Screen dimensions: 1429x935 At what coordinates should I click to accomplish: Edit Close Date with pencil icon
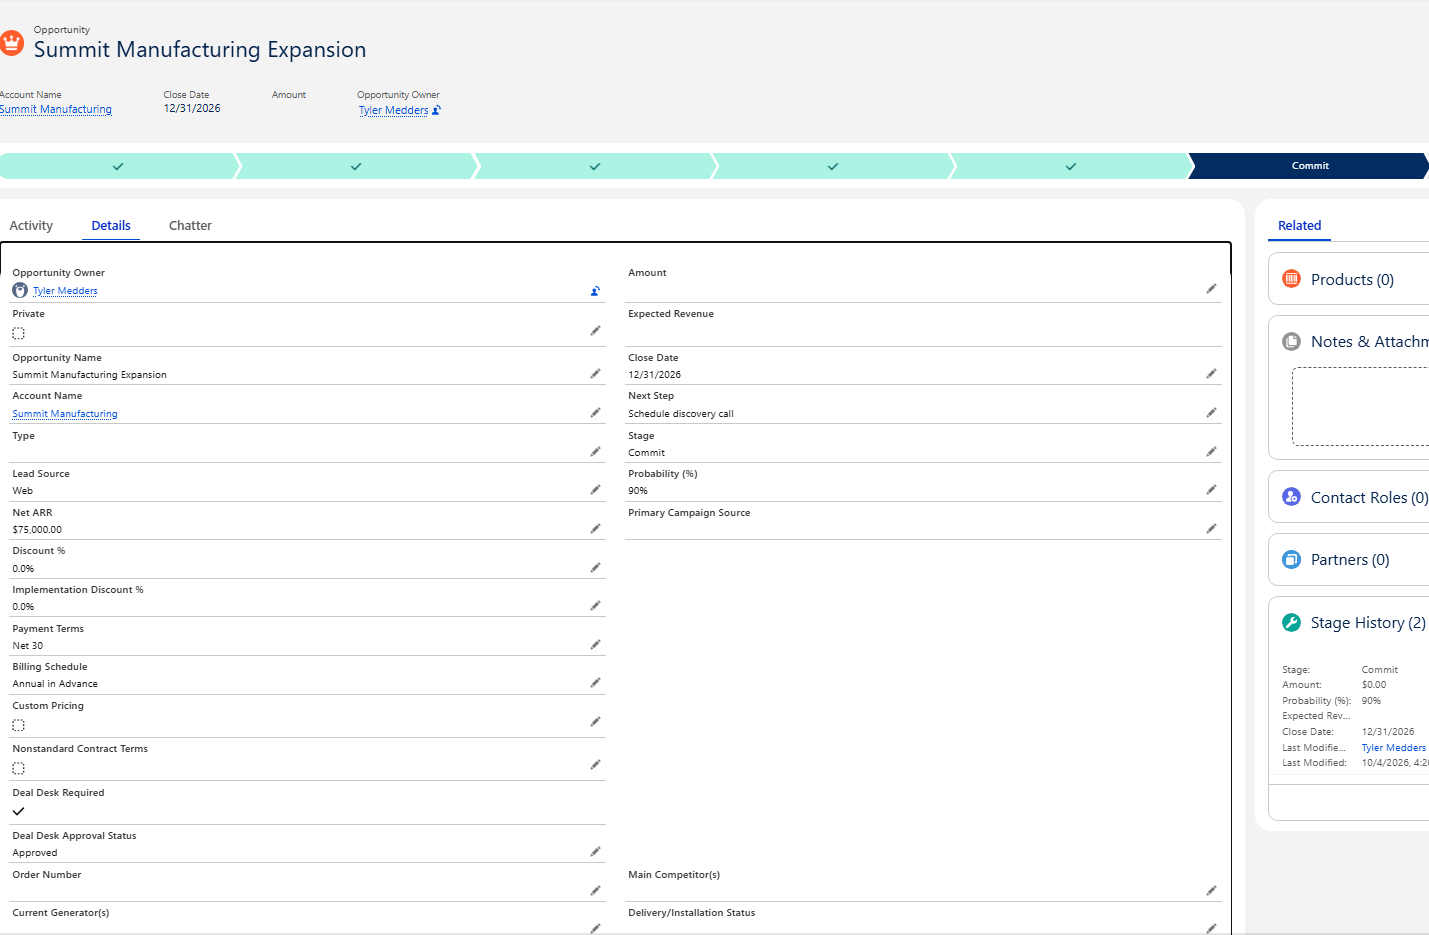tap(1211, 373)
